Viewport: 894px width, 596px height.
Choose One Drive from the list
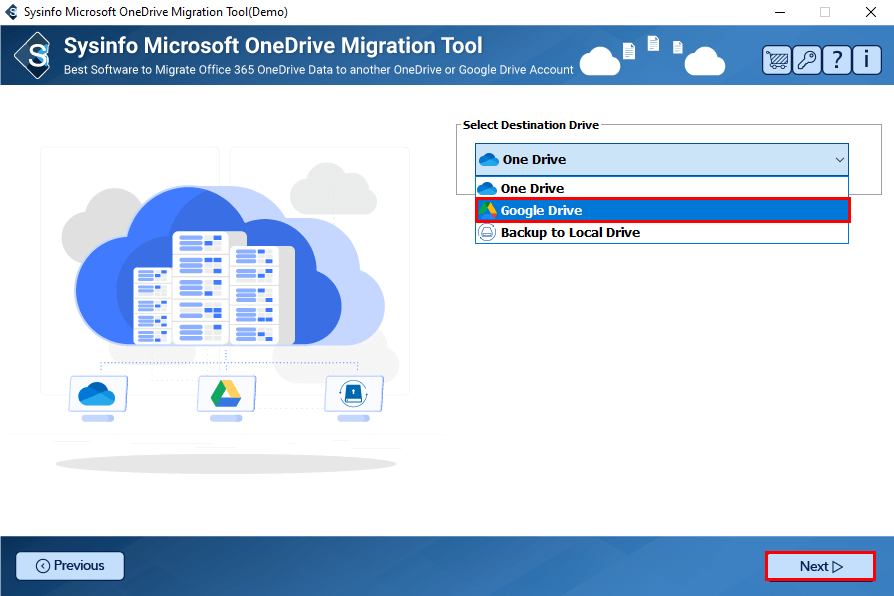pos(661,188)
